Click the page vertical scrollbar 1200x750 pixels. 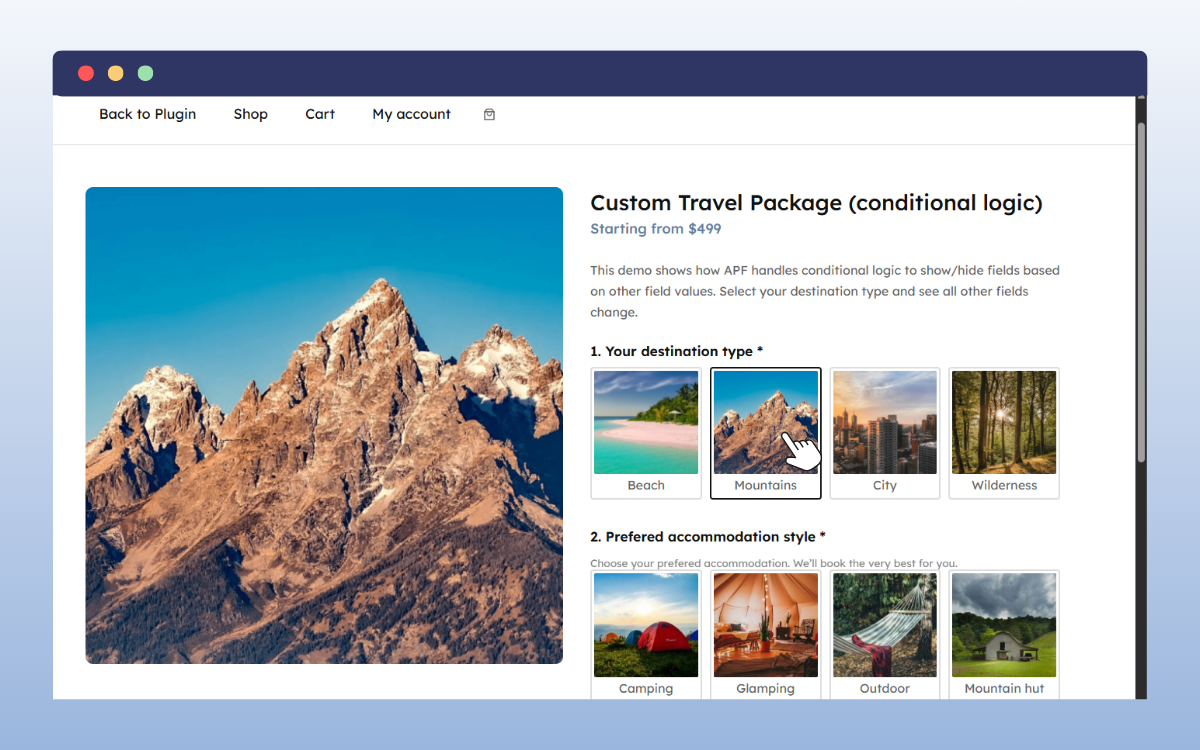pos(1141,292)
